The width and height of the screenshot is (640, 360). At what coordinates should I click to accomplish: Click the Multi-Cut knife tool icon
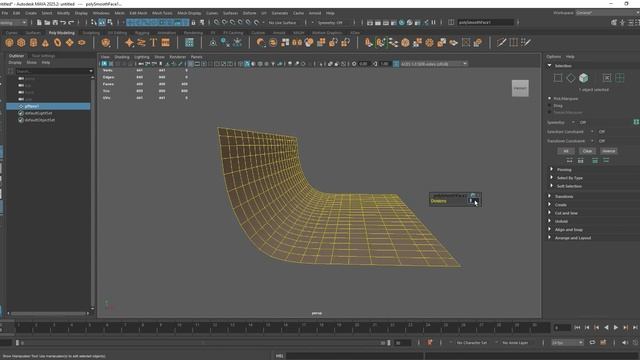(502, 42)
